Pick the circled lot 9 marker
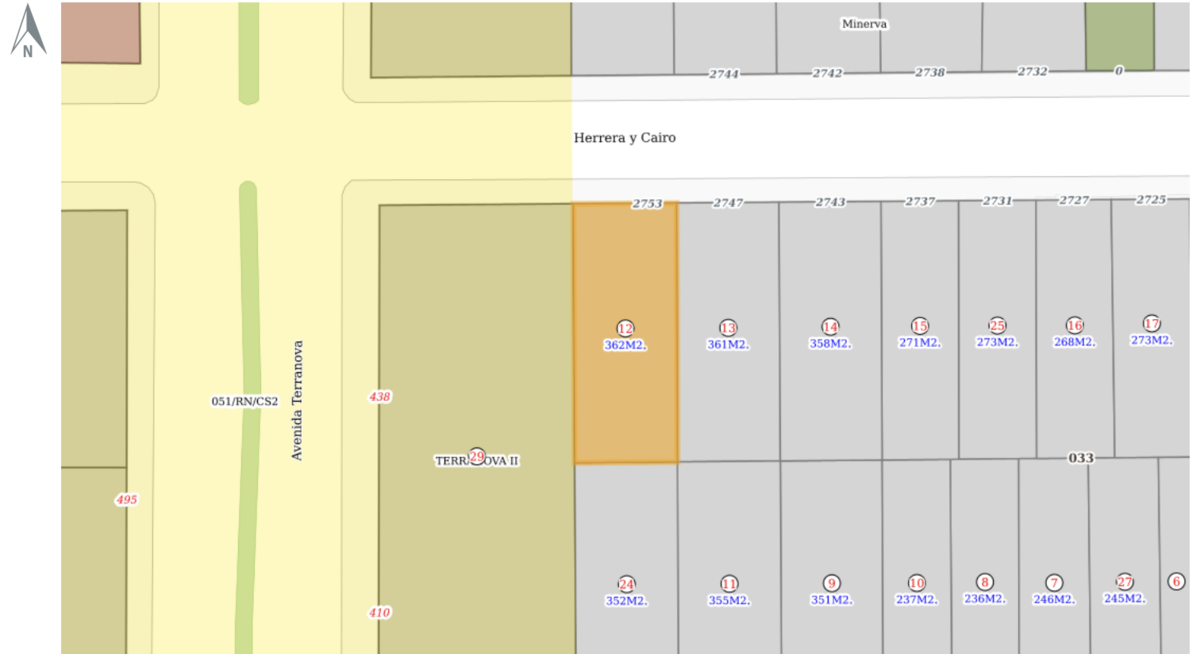The height and width of the screenshot is (654, 1200). [831, 583]
